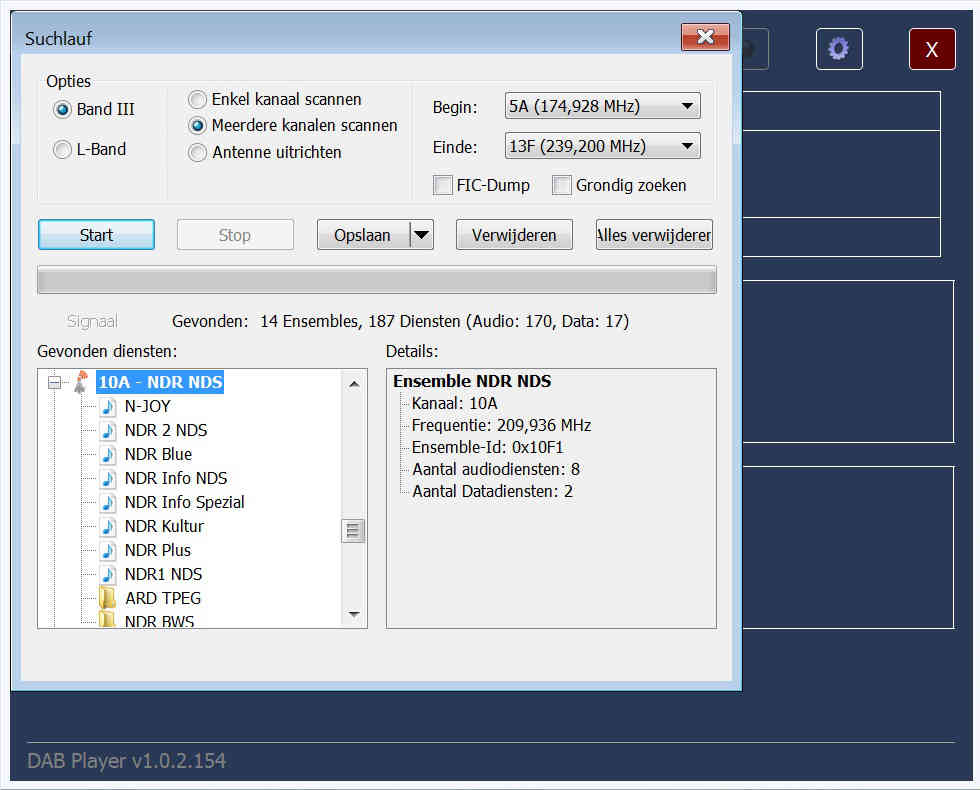Click the music note icon beside NDR Info NDS
The width and height of the screenshot is (980, 790).
click(x=108, y=478)
